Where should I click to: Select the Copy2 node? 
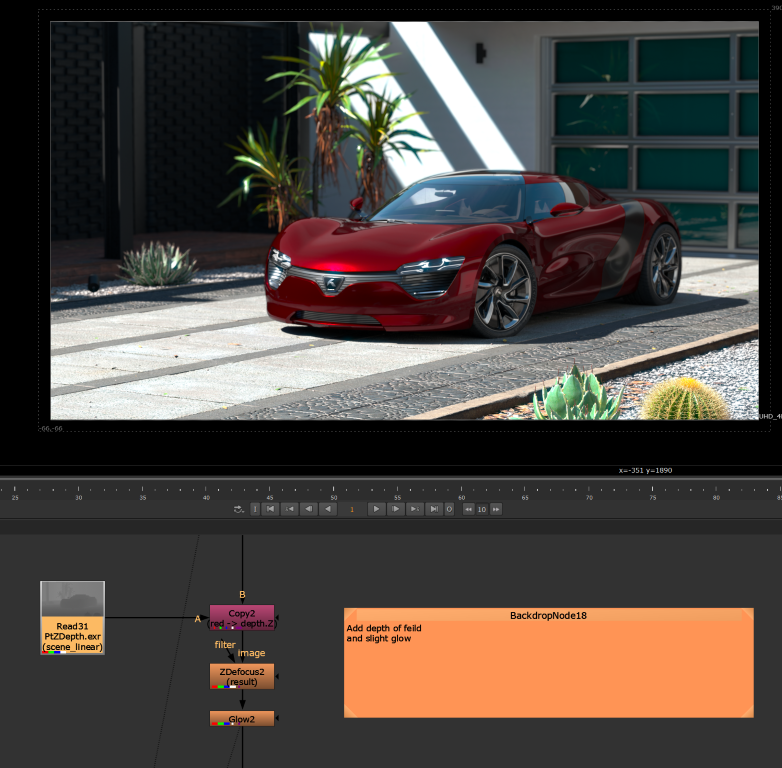241,617
